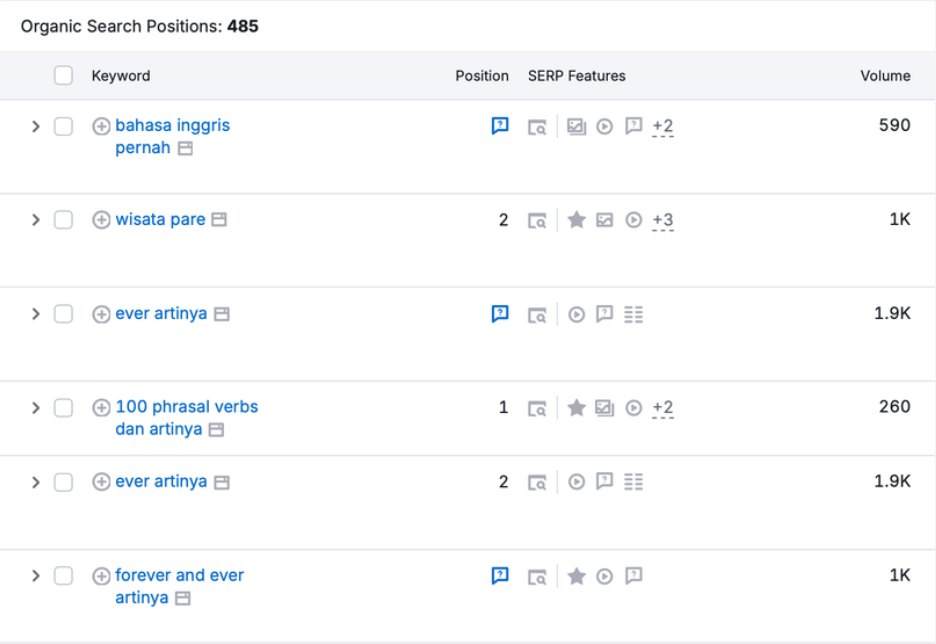Click blue featured snippet position icon for bahasa inggris pernah
Screen dimensions: 936x644
[500, 125]
